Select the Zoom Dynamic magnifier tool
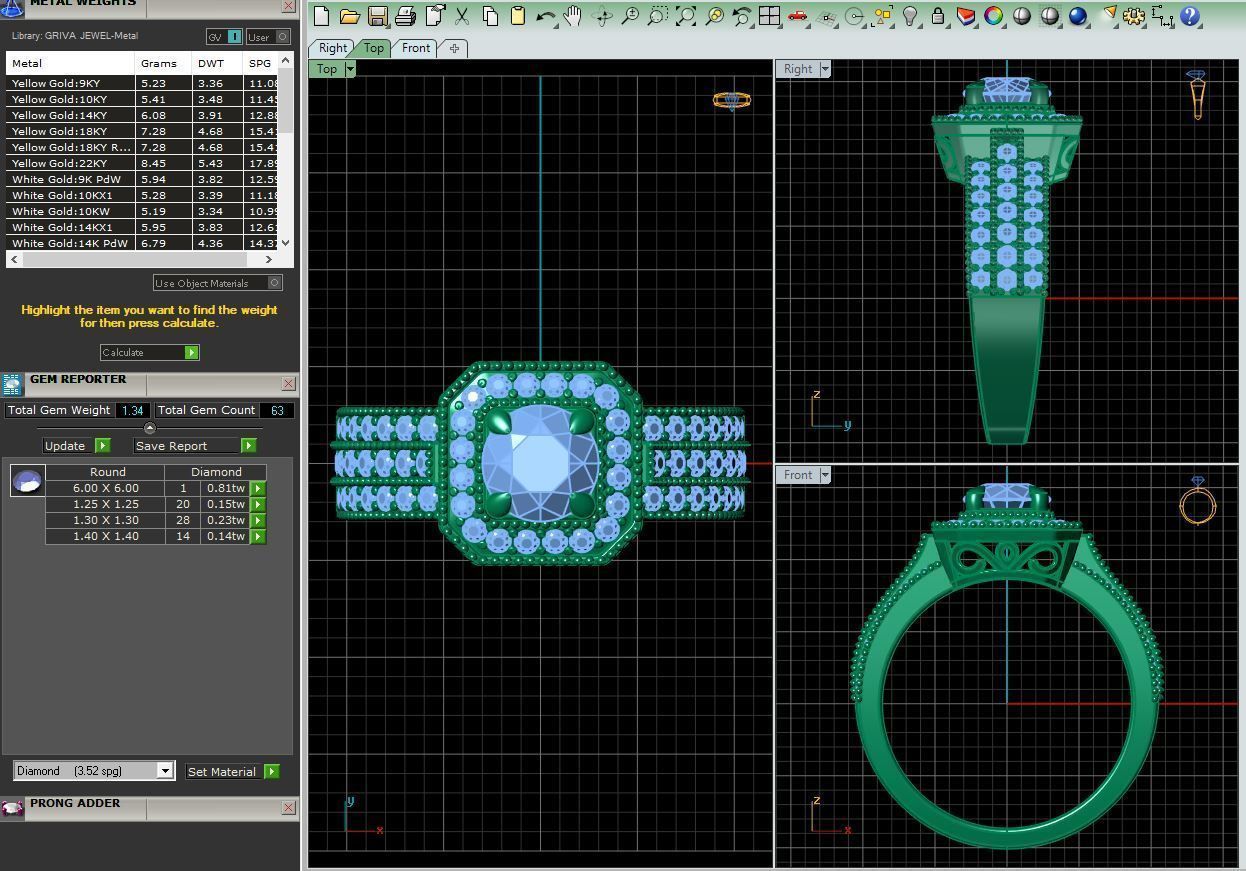The image size is (1246, 871). (630, 16)
